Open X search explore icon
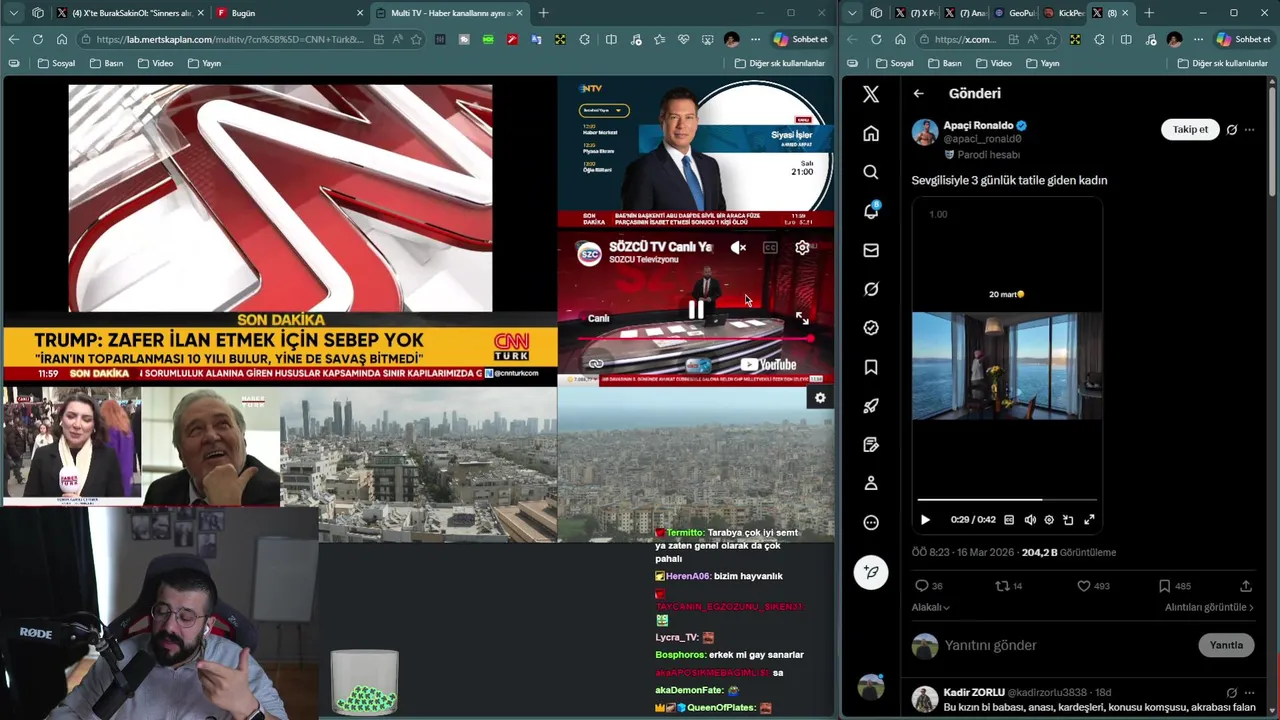Viewport: 1280px width, 720px height. [x=871, y=172]
